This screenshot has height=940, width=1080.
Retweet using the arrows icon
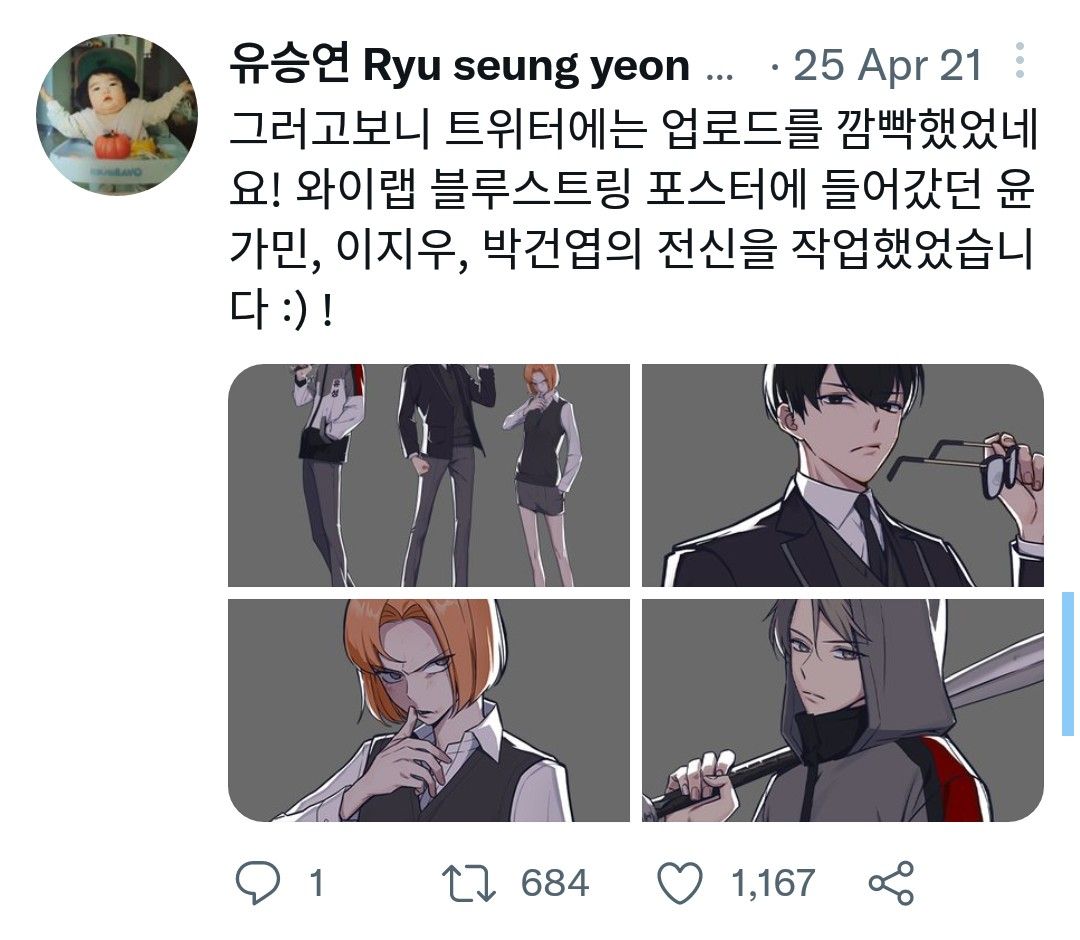tap(468, 884)
